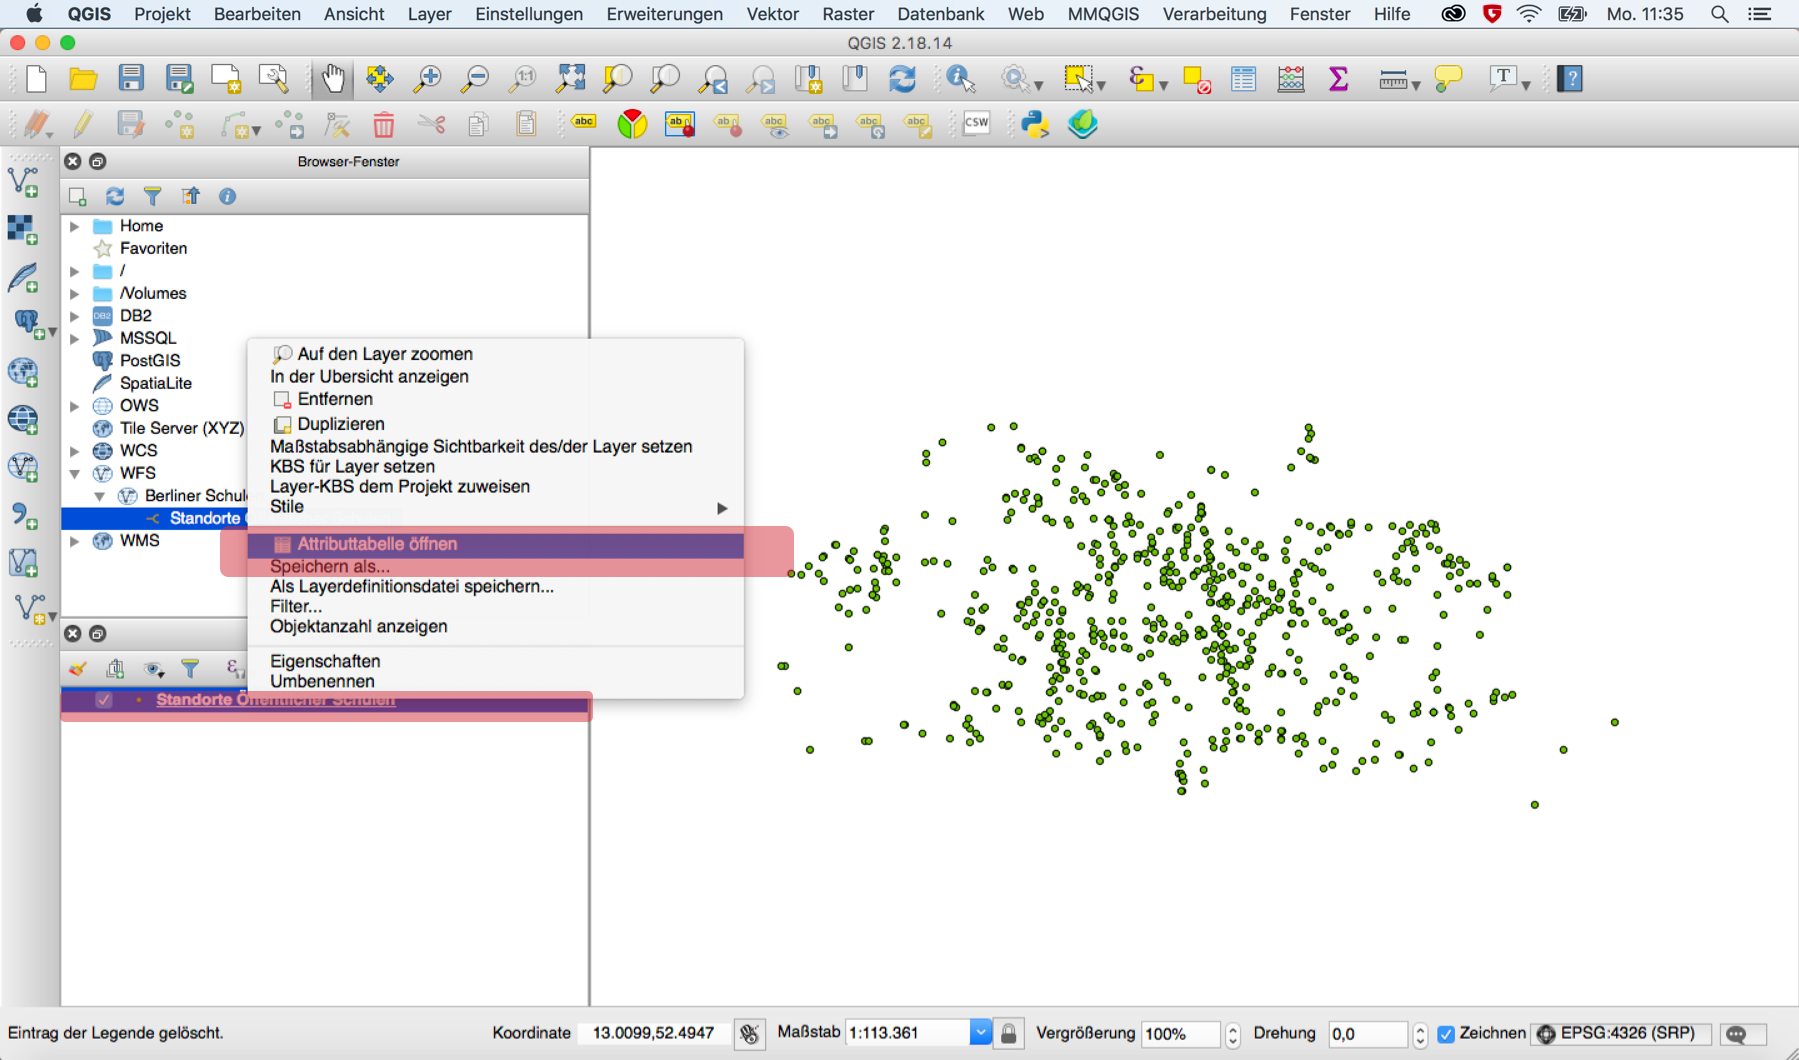Screen dimensions: 1799x1060
Task: Filter the Browser panel with funnel icon
Action: coord(152,196)
